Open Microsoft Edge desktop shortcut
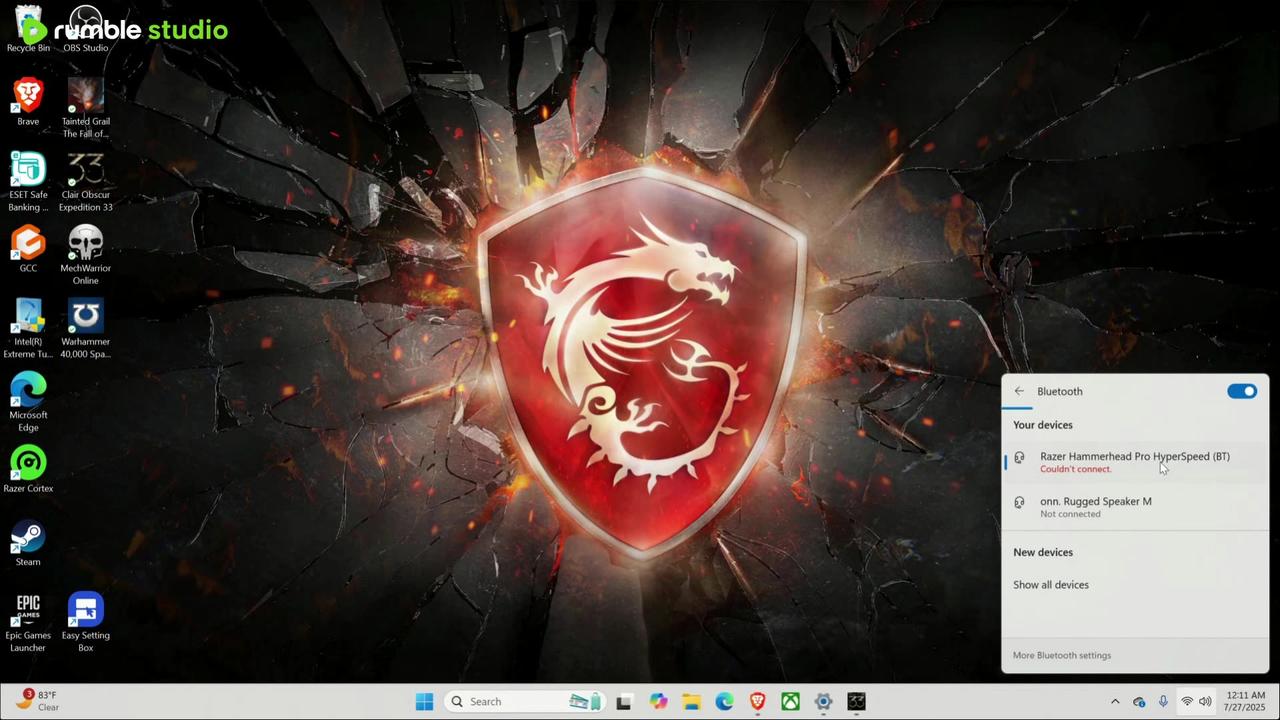 [28, 402]
